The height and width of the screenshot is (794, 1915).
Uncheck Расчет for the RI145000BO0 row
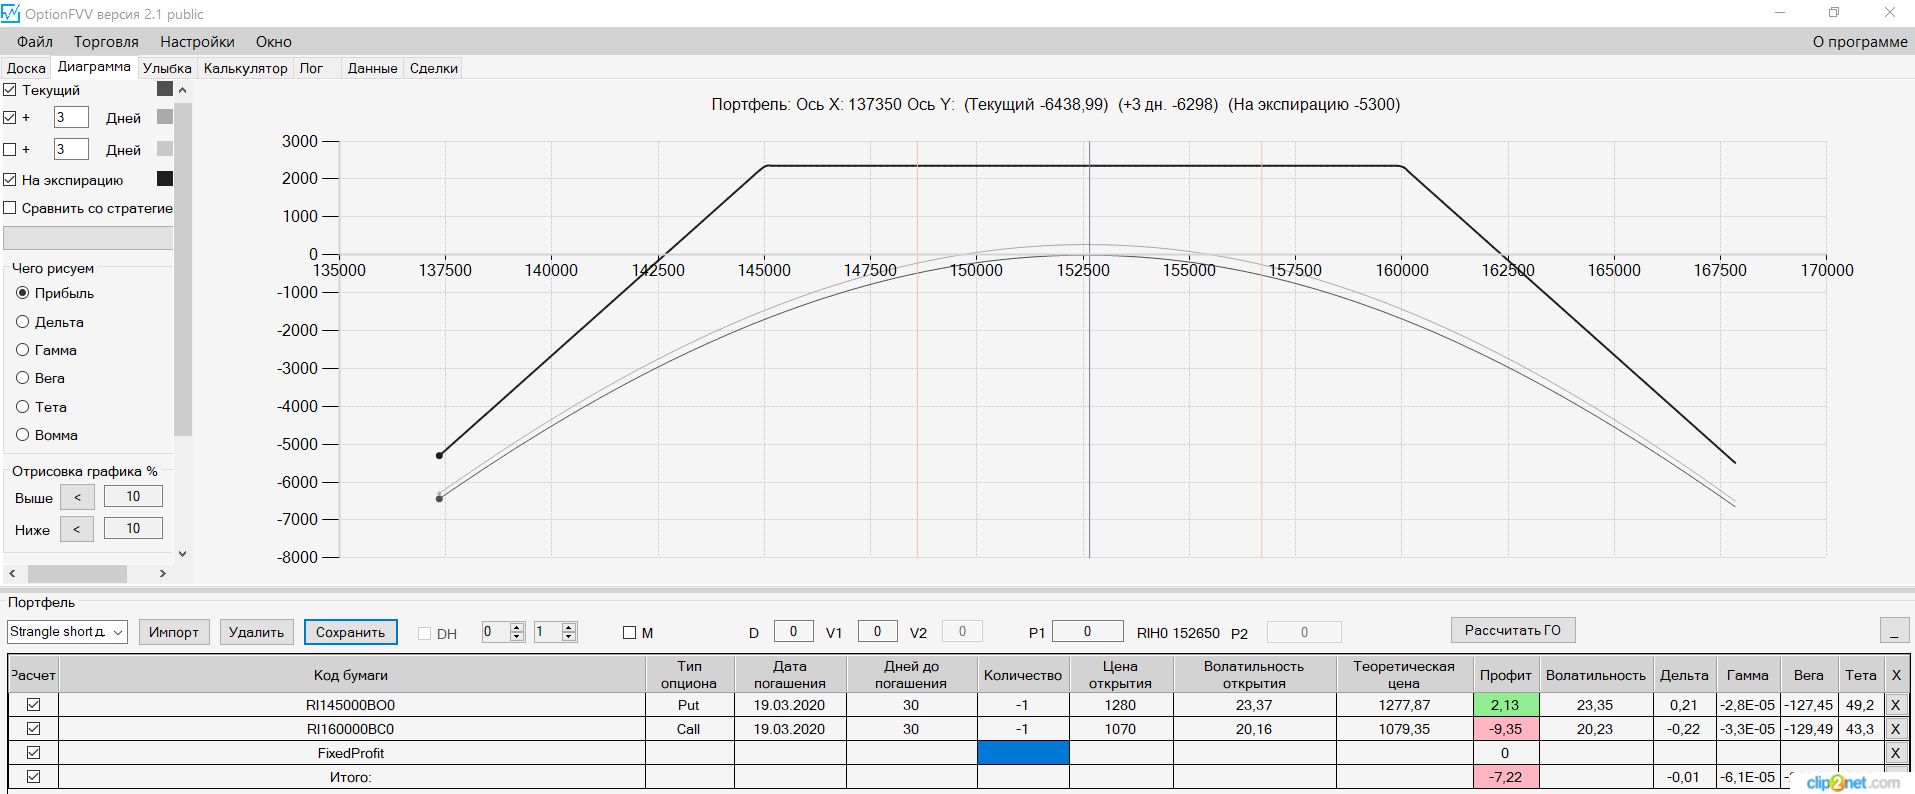tap(33, 705)
